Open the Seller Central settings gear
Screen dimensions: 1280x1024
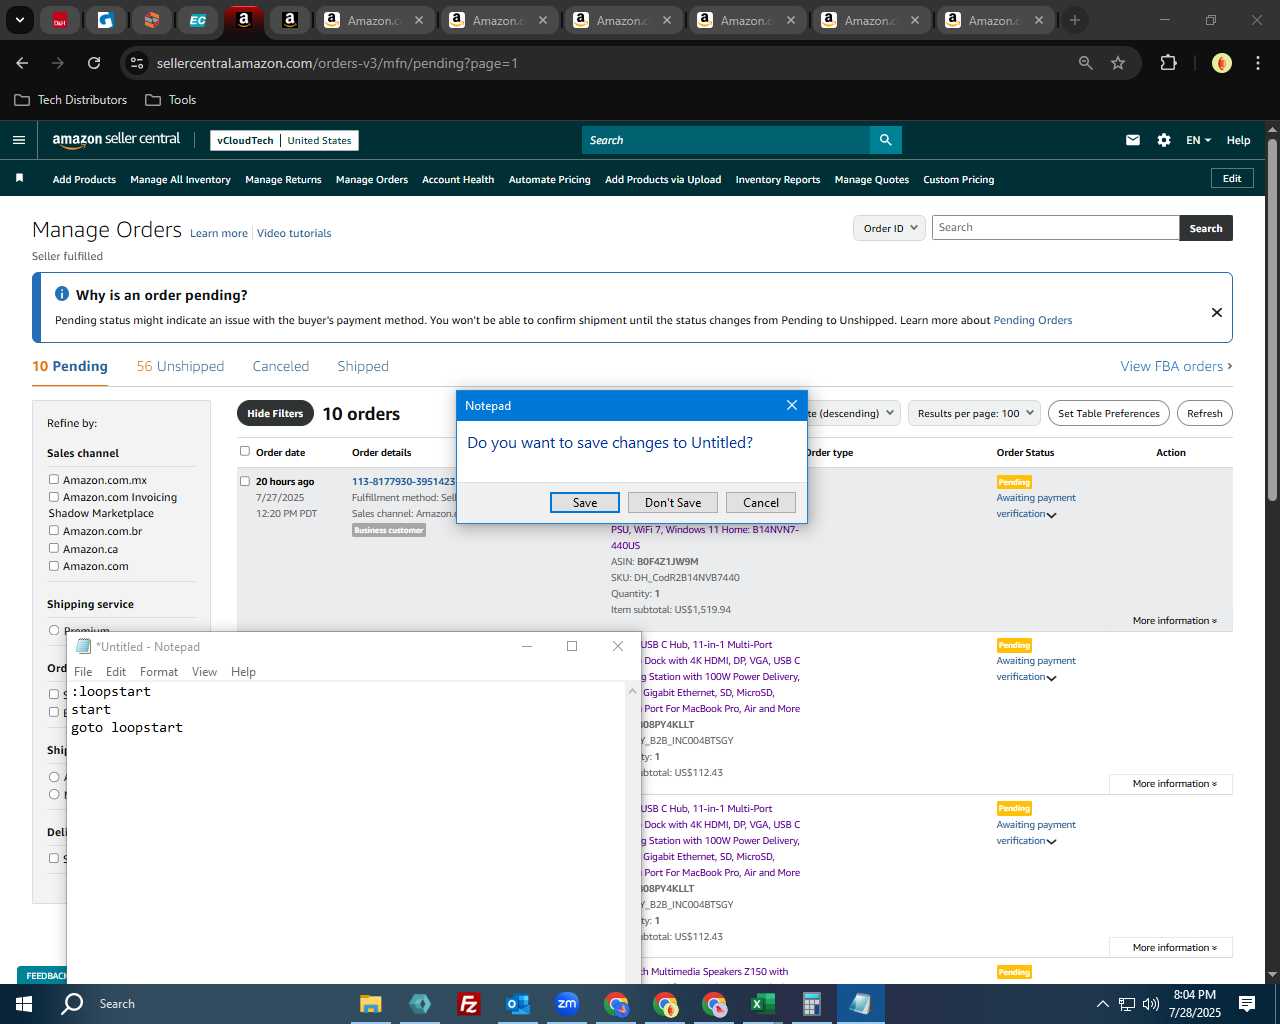(1164, 140)
